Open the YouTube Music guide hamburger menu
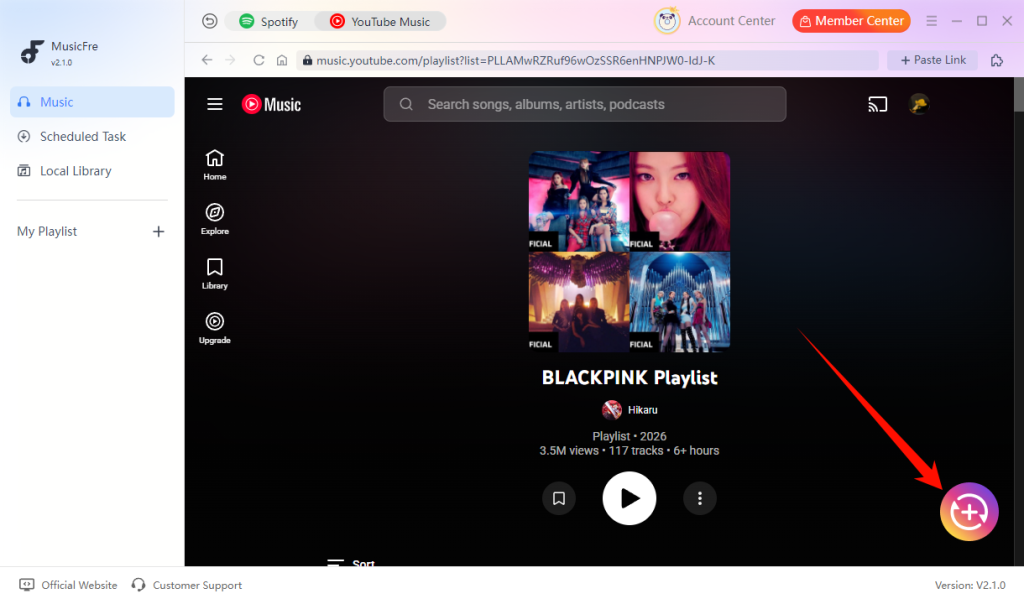Image resolution: width=1024 pixels, height=604 pixels. click(x=215, y=104)
